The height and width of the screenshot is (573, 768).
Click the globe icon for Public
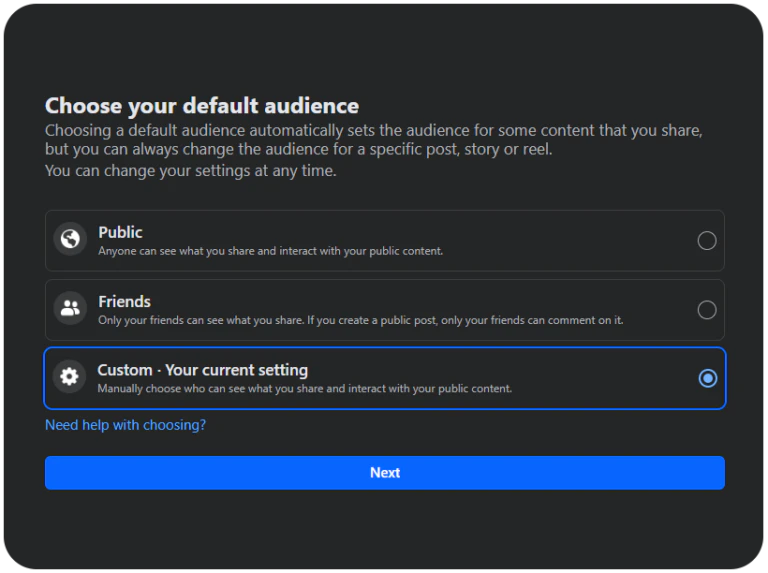pos(70,239)
